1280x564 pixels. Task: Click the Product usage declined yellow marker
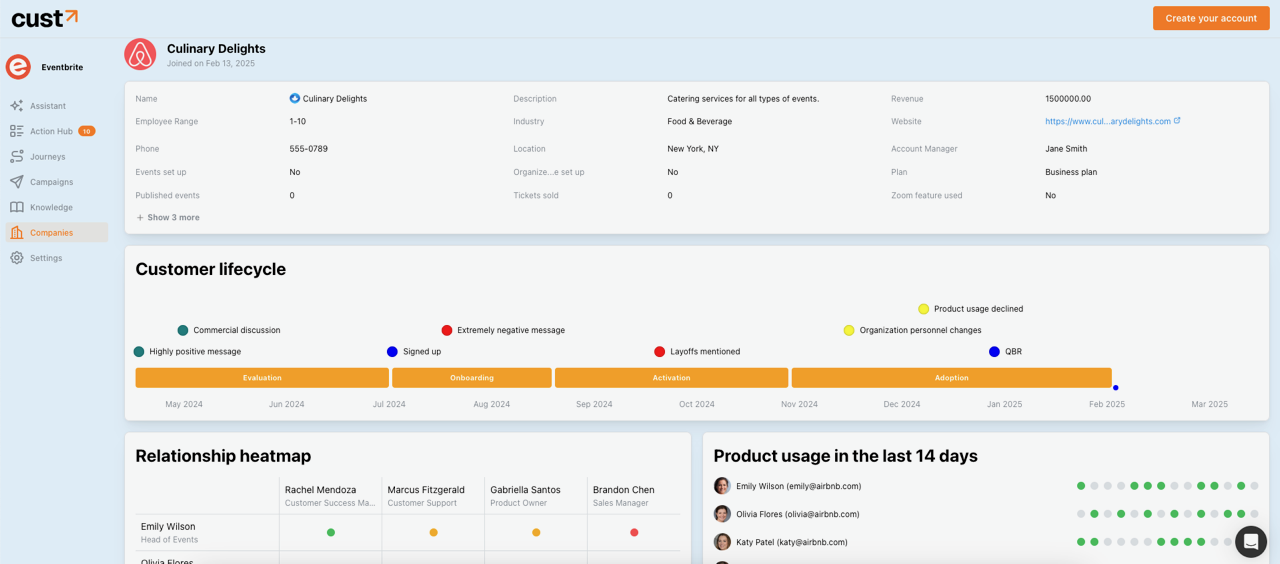(x=923, y=309)
